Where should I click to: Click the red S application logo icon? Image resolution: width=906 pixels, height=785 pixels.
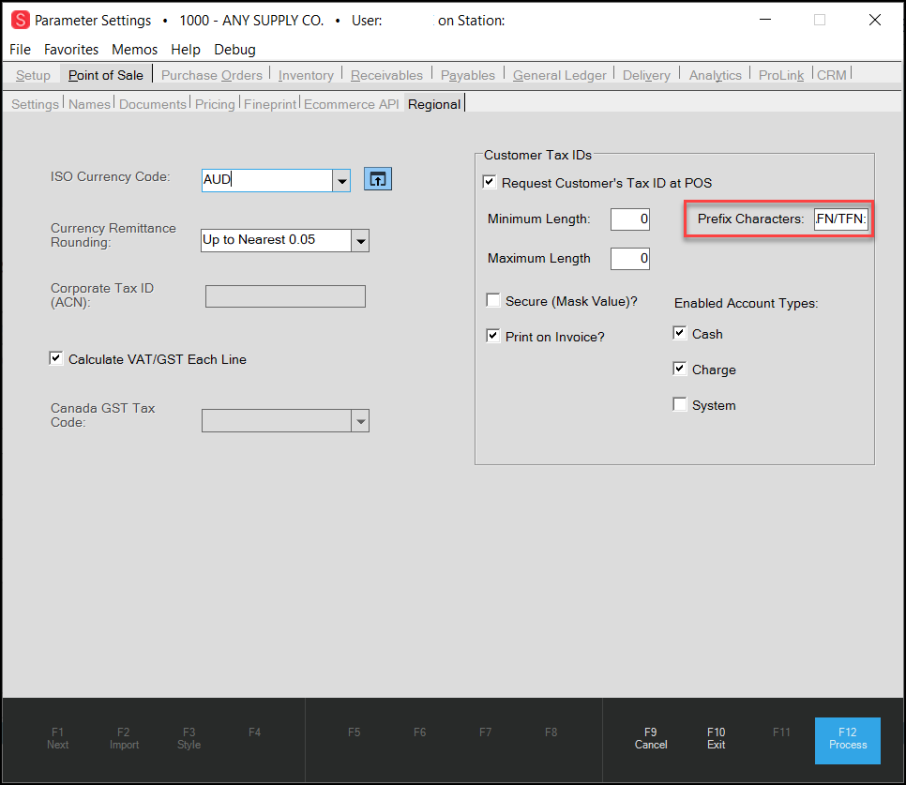tap(20, 20)
